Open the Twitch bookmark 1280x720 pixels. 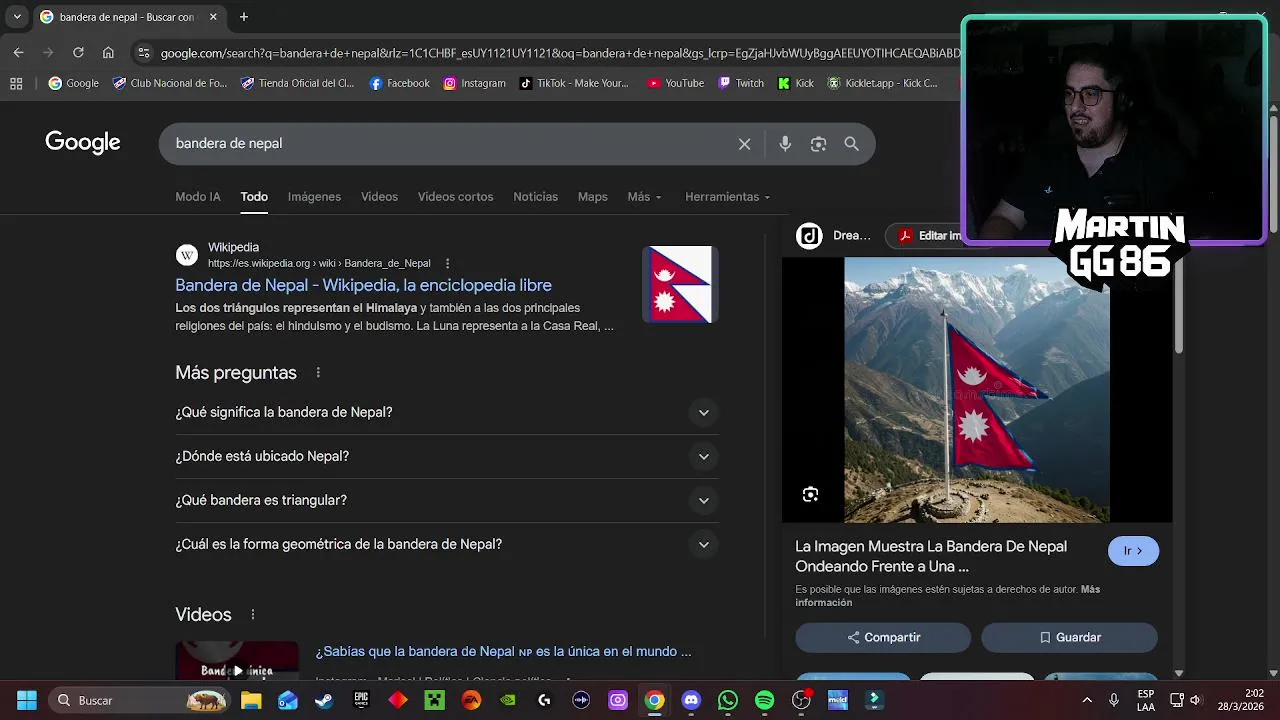tap(741, 83)
